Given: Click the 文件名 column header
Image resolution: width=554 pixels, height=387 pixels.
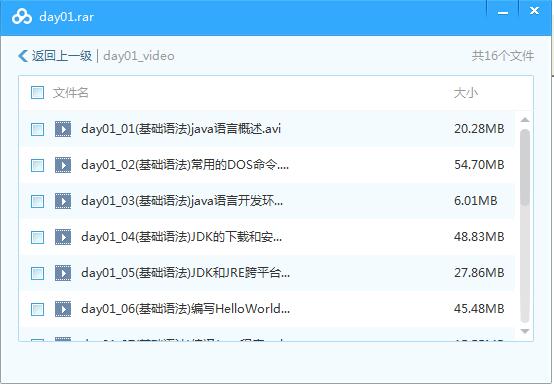Looking at the screenshot, I should click(x=70, y=93).
